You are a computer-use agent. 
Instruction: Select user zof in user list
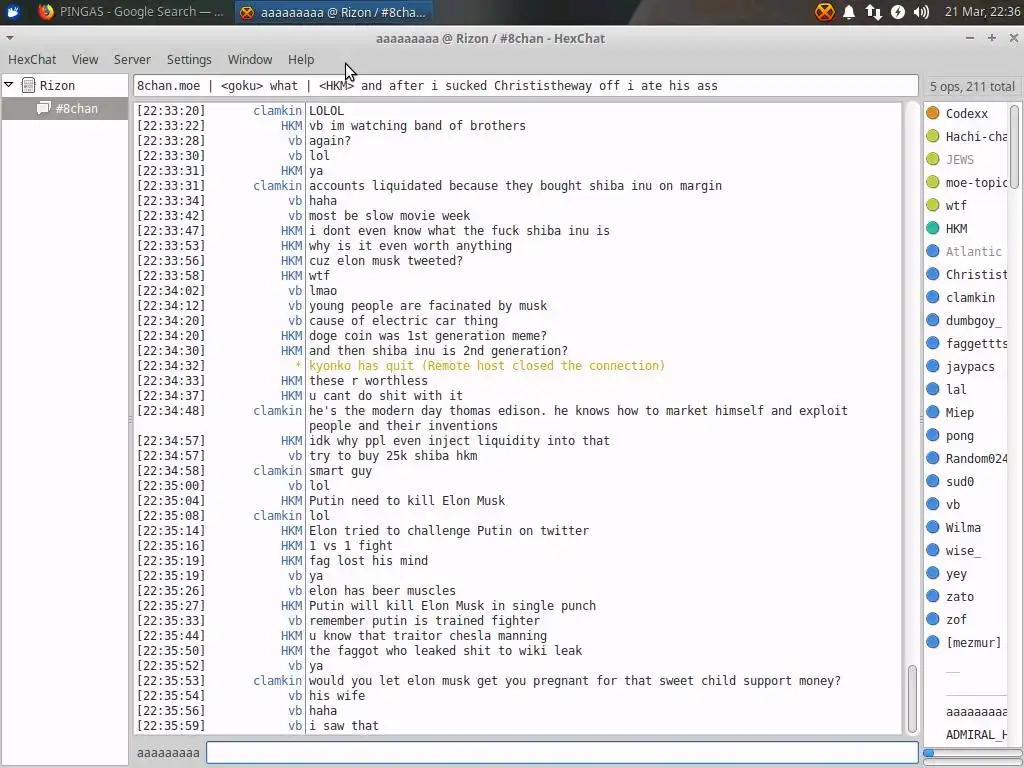pyautogui.click(x=956, y=620)
